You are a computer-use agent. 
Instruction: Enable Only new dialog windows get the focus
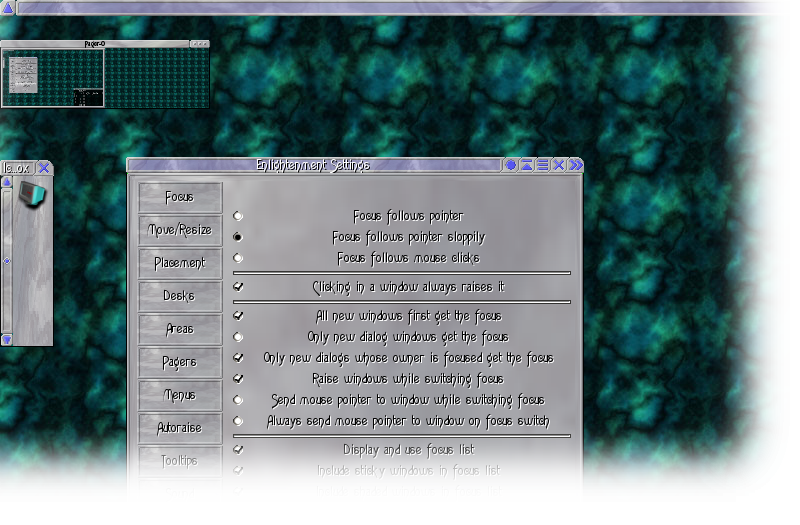click(x=238, y=337)
